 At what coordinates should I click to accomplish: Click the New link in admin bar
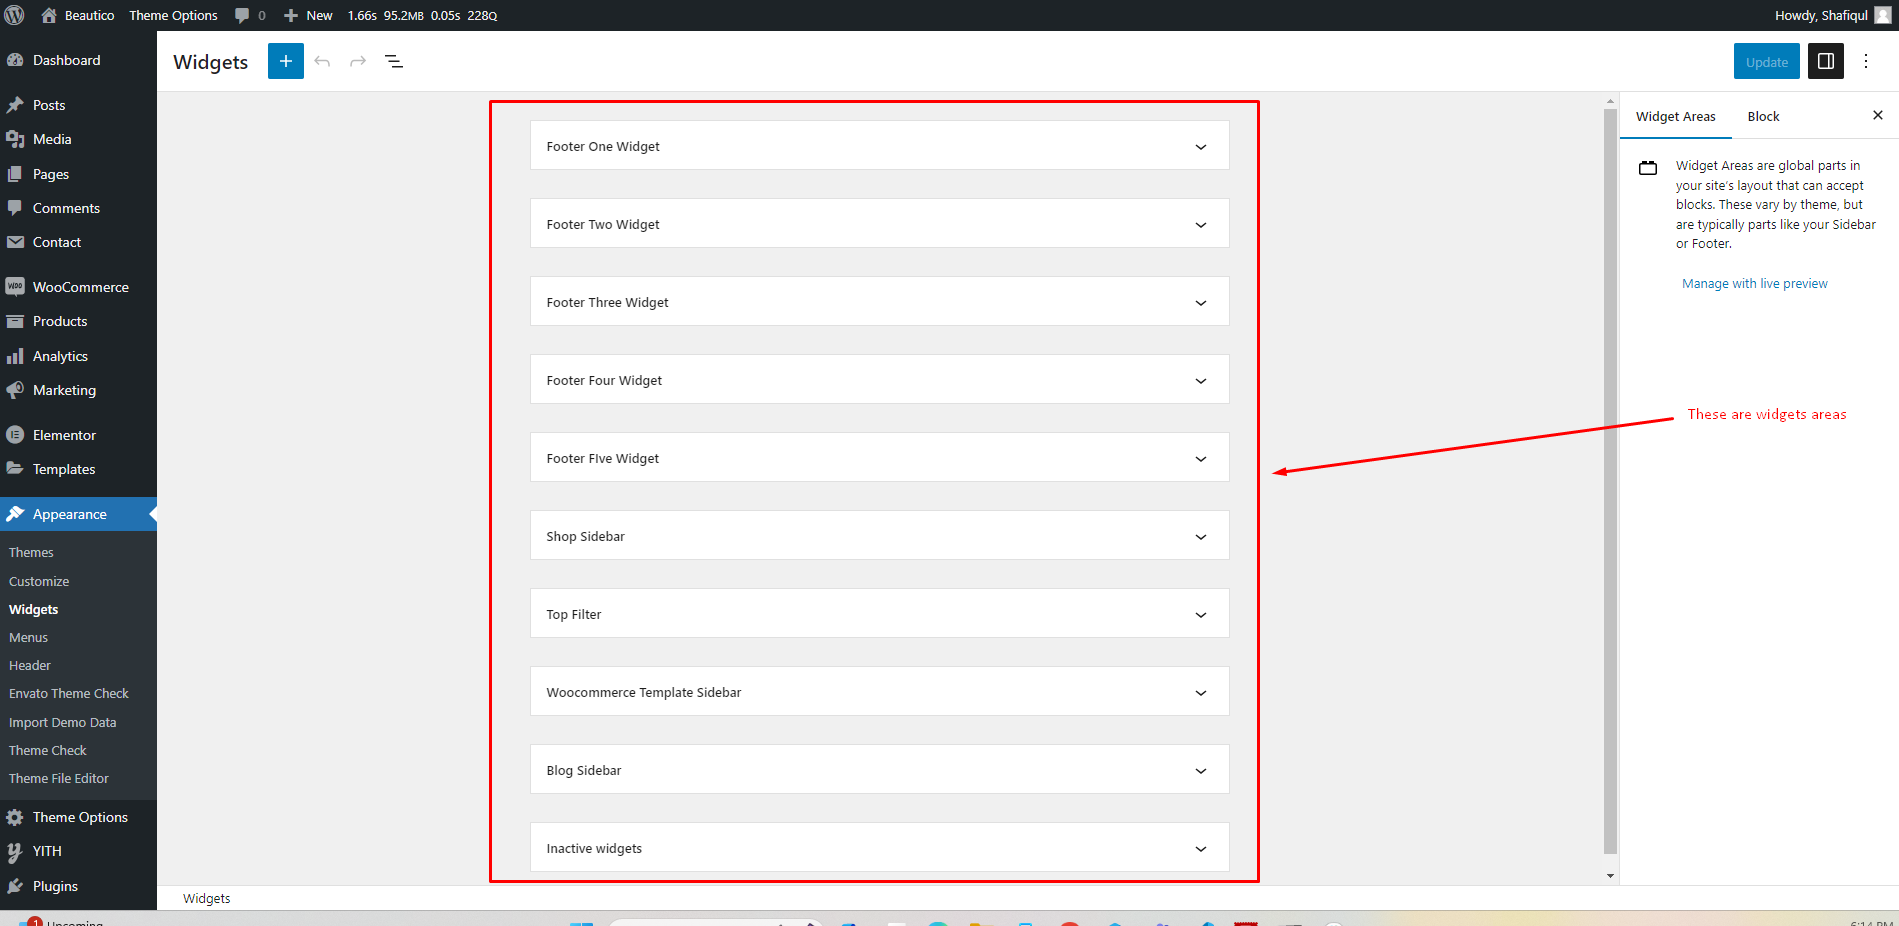pyautogui.click(x=308, y=15)
